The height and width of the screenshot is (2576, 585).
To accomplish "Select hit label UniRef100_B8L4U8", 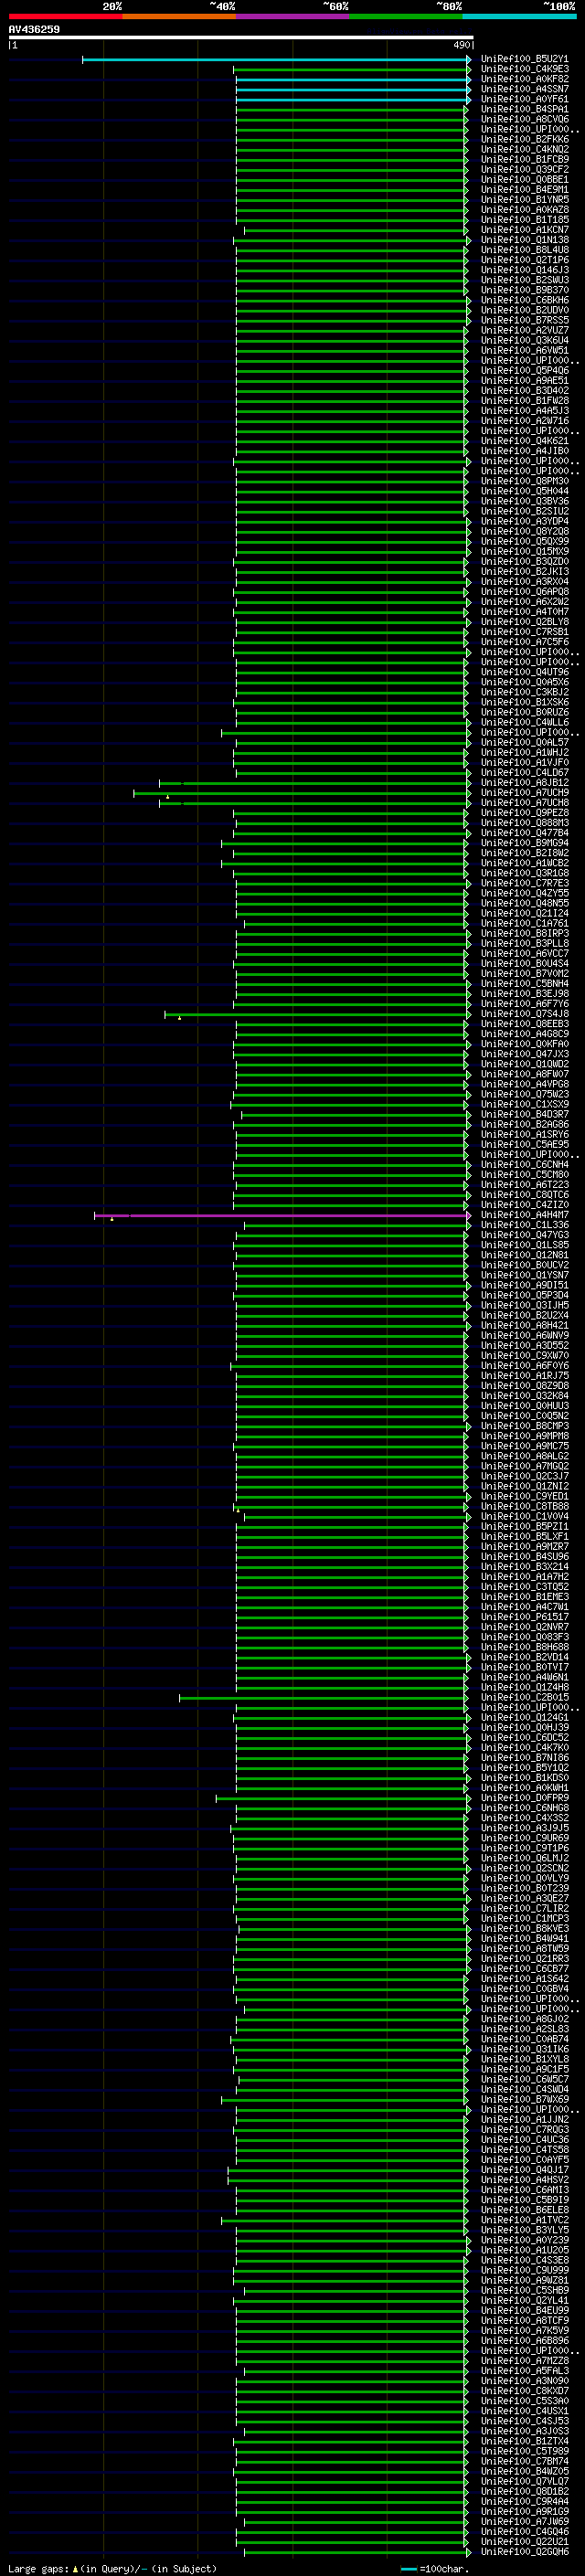I will pos(524,250).
